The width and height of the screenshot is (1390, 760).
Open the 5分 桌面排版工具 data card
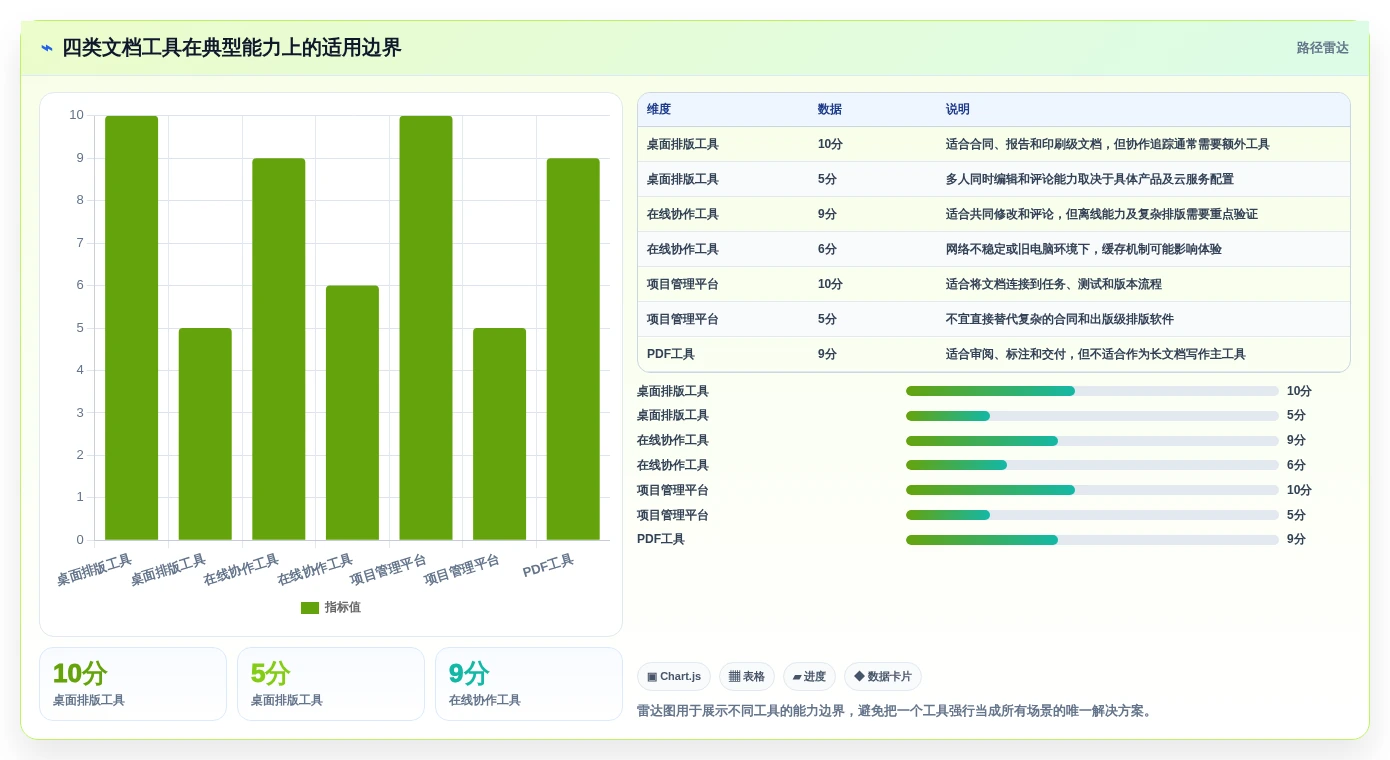pyautogui.click(x=331, y=684)
